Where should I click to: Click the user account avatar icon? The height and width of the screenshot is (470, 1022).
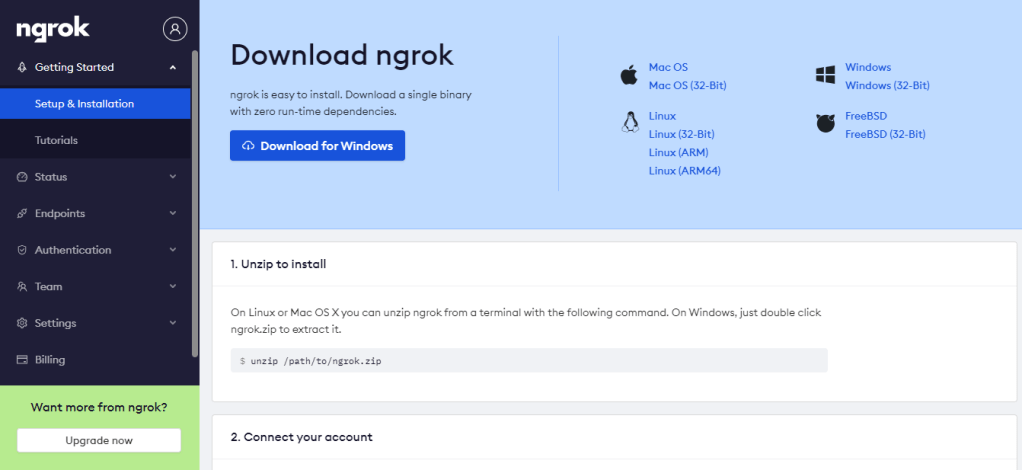tap(175, 29)
